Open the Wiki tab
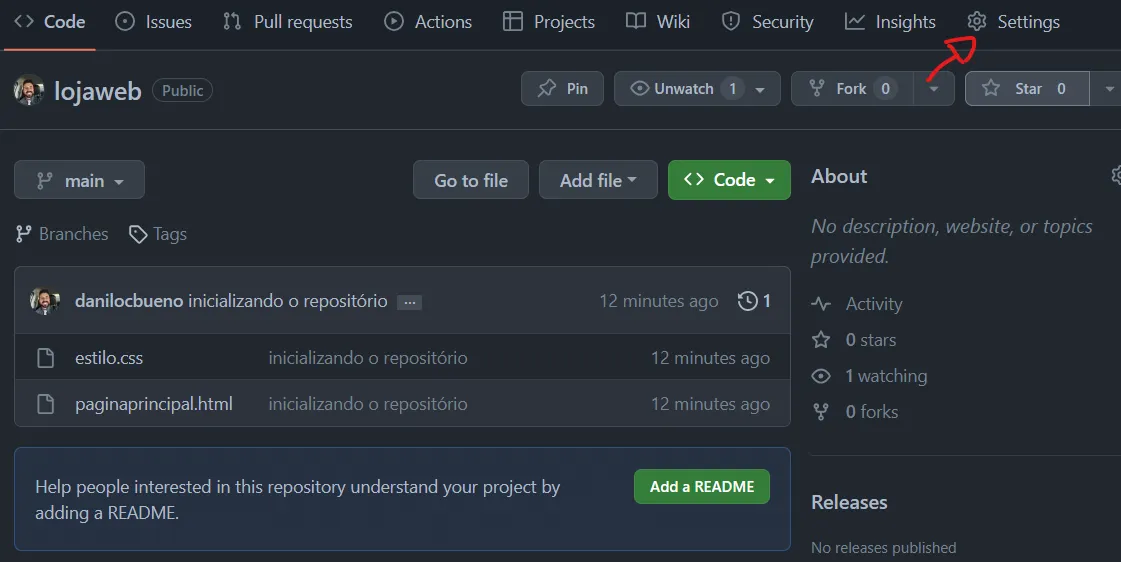 pyautogui.click(x=658, y=22)
